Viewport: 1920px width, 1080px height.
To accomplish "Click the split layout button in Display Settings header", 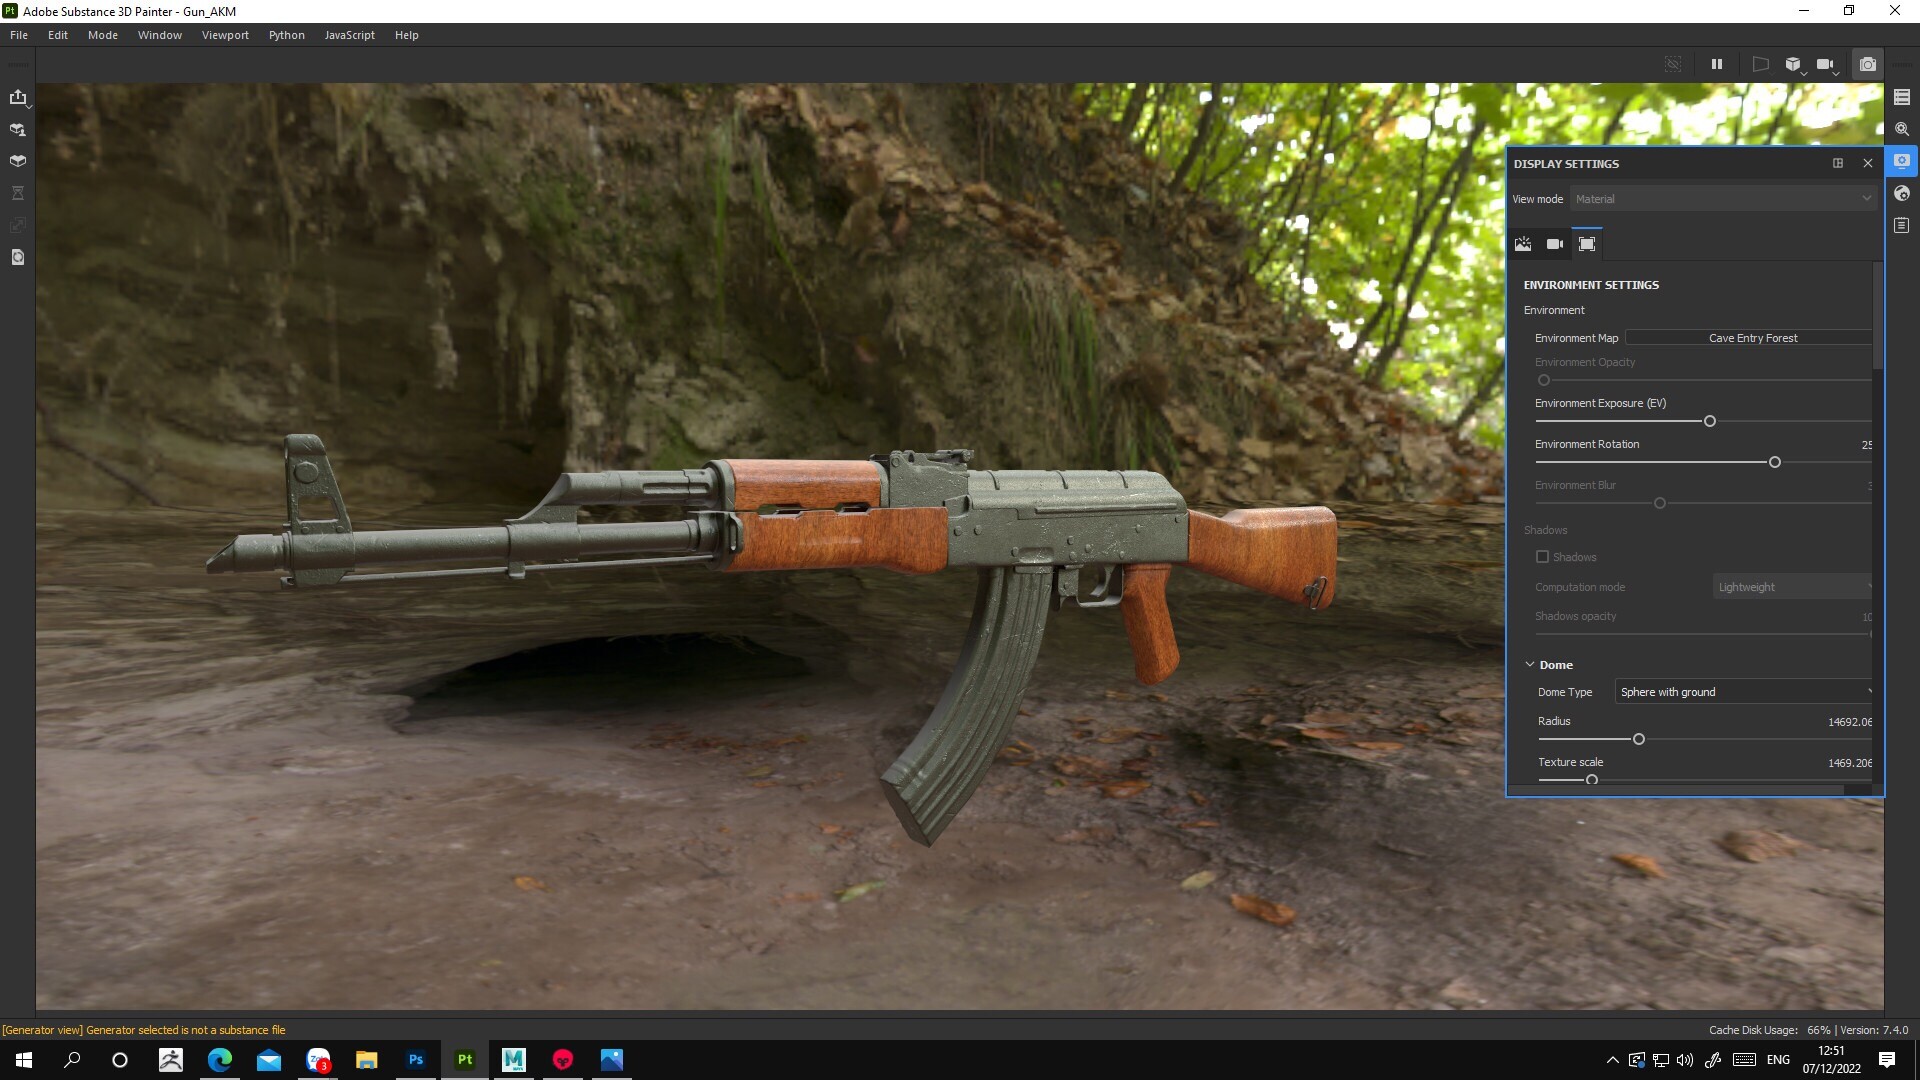I will (1837, 163).
